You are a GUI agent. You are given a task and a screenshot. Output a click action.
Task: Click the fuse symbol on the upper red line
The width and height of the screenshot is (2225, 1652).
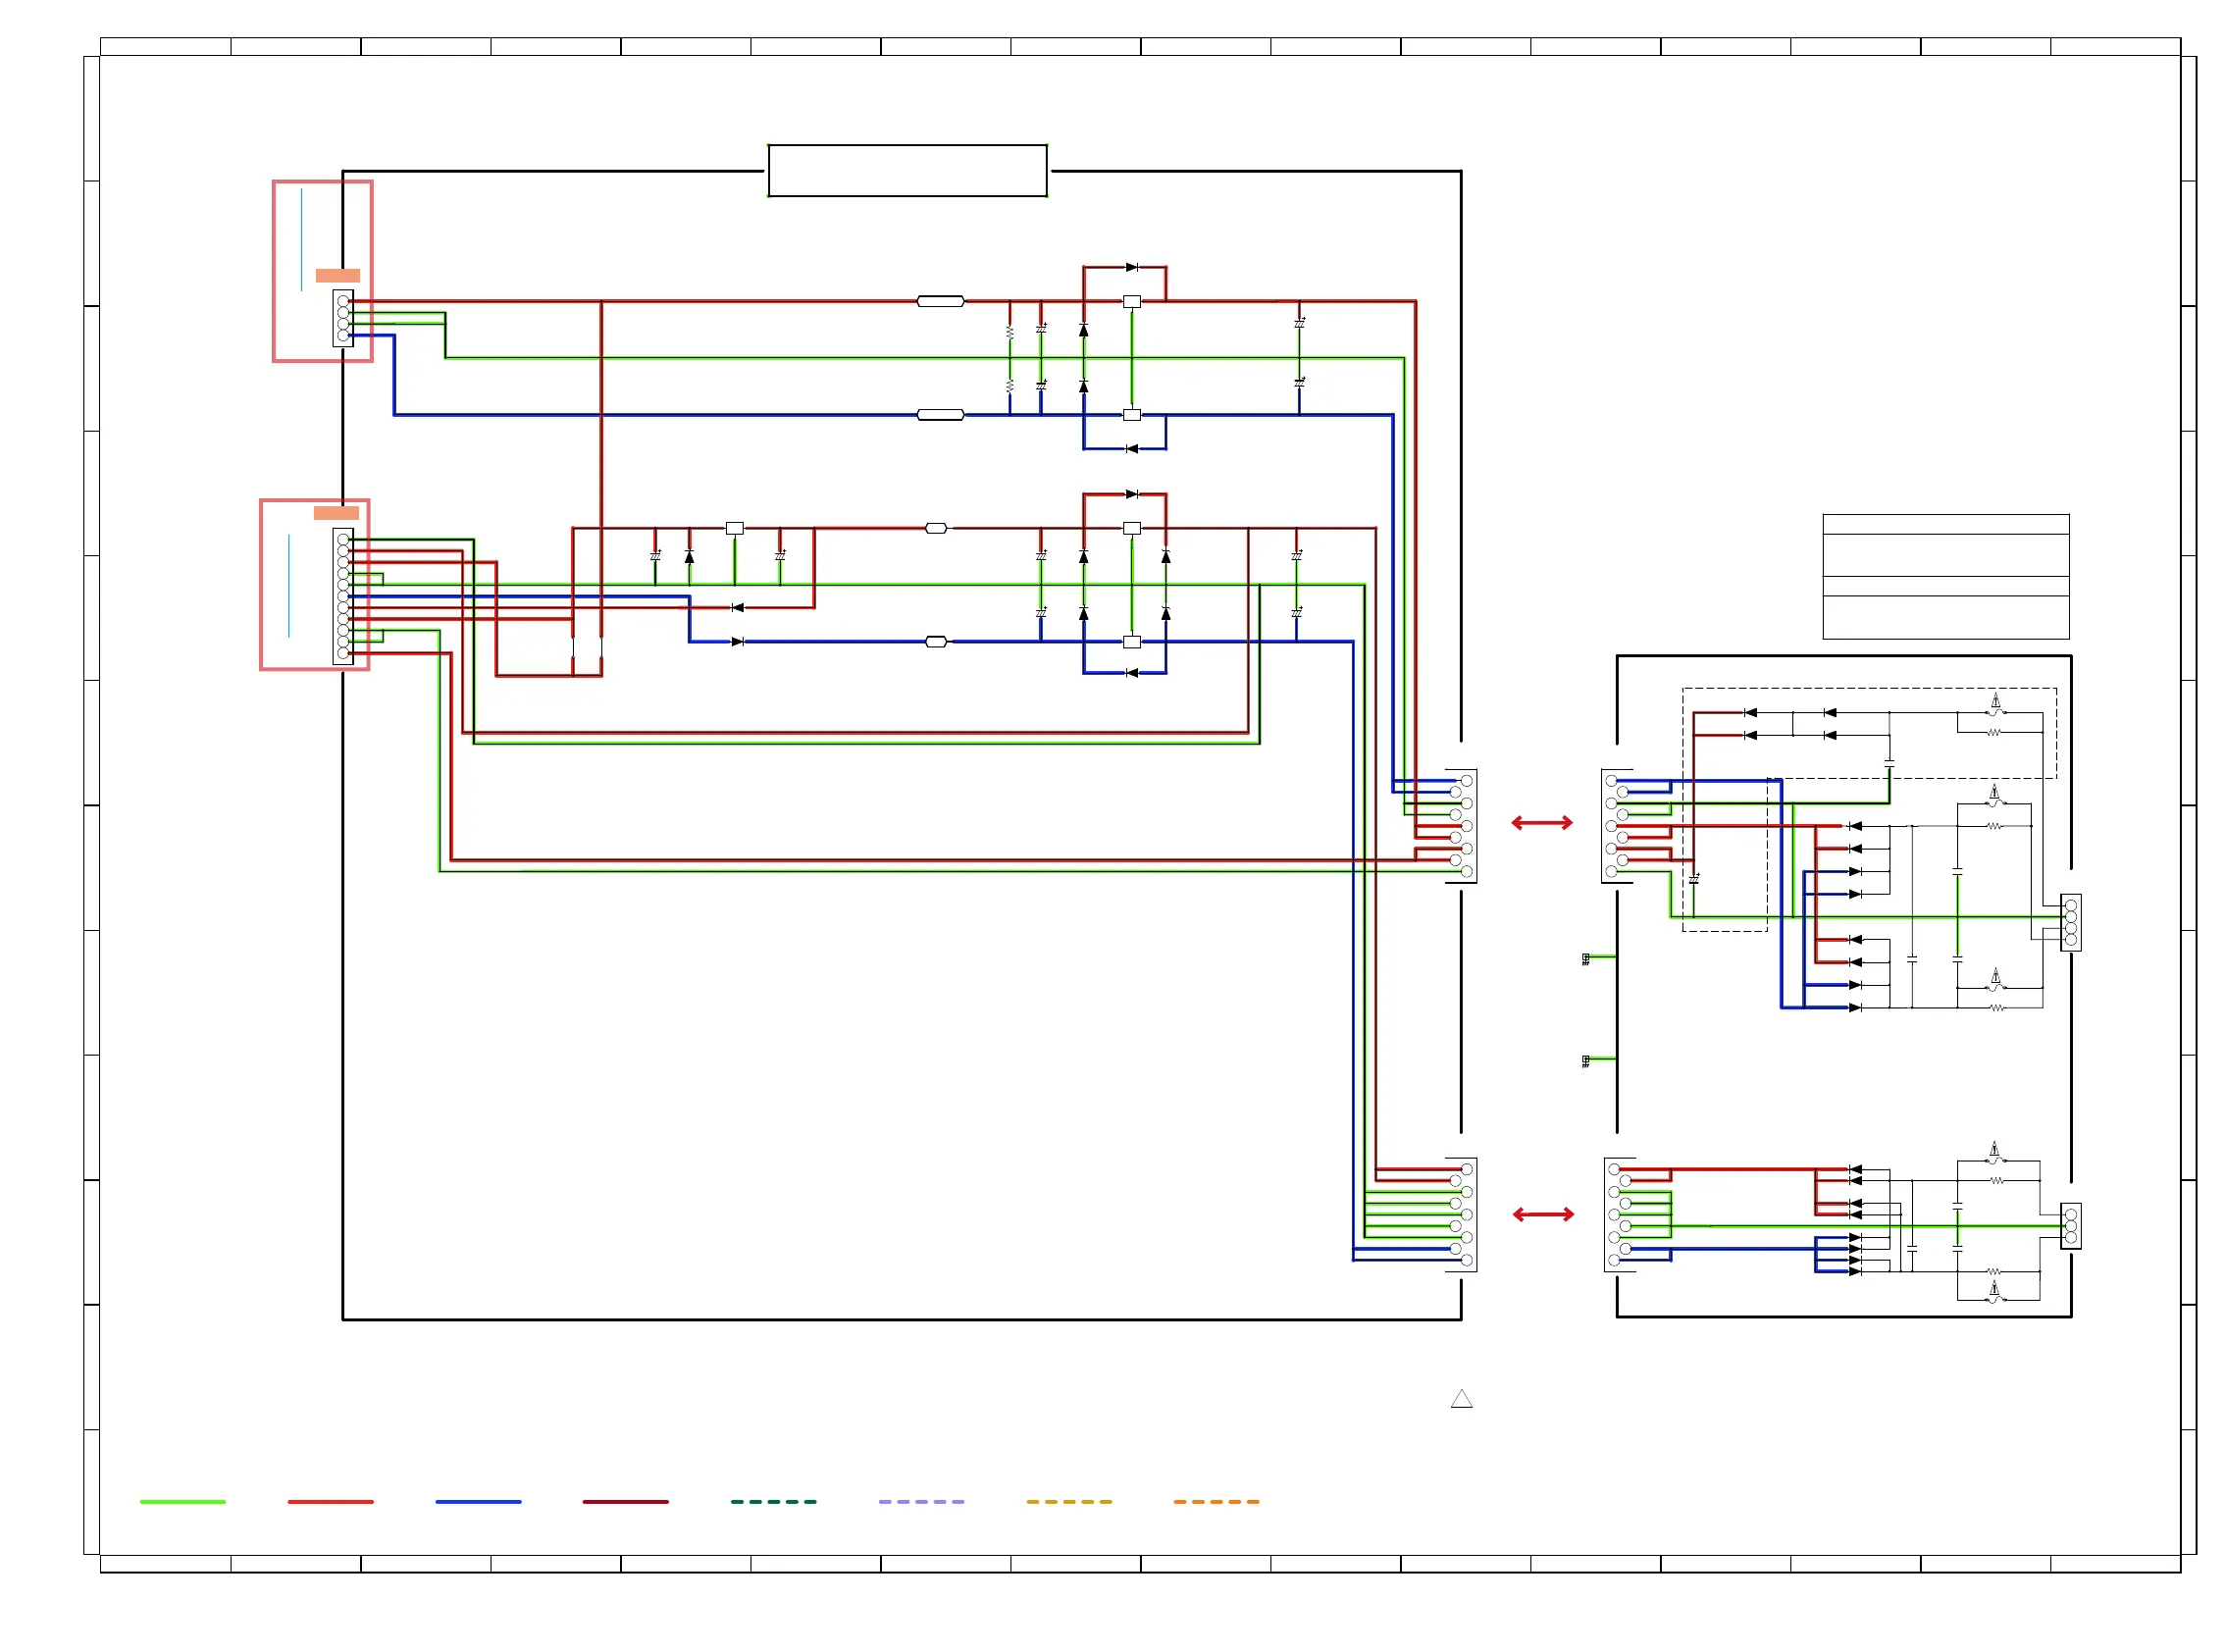click(940, 301)
